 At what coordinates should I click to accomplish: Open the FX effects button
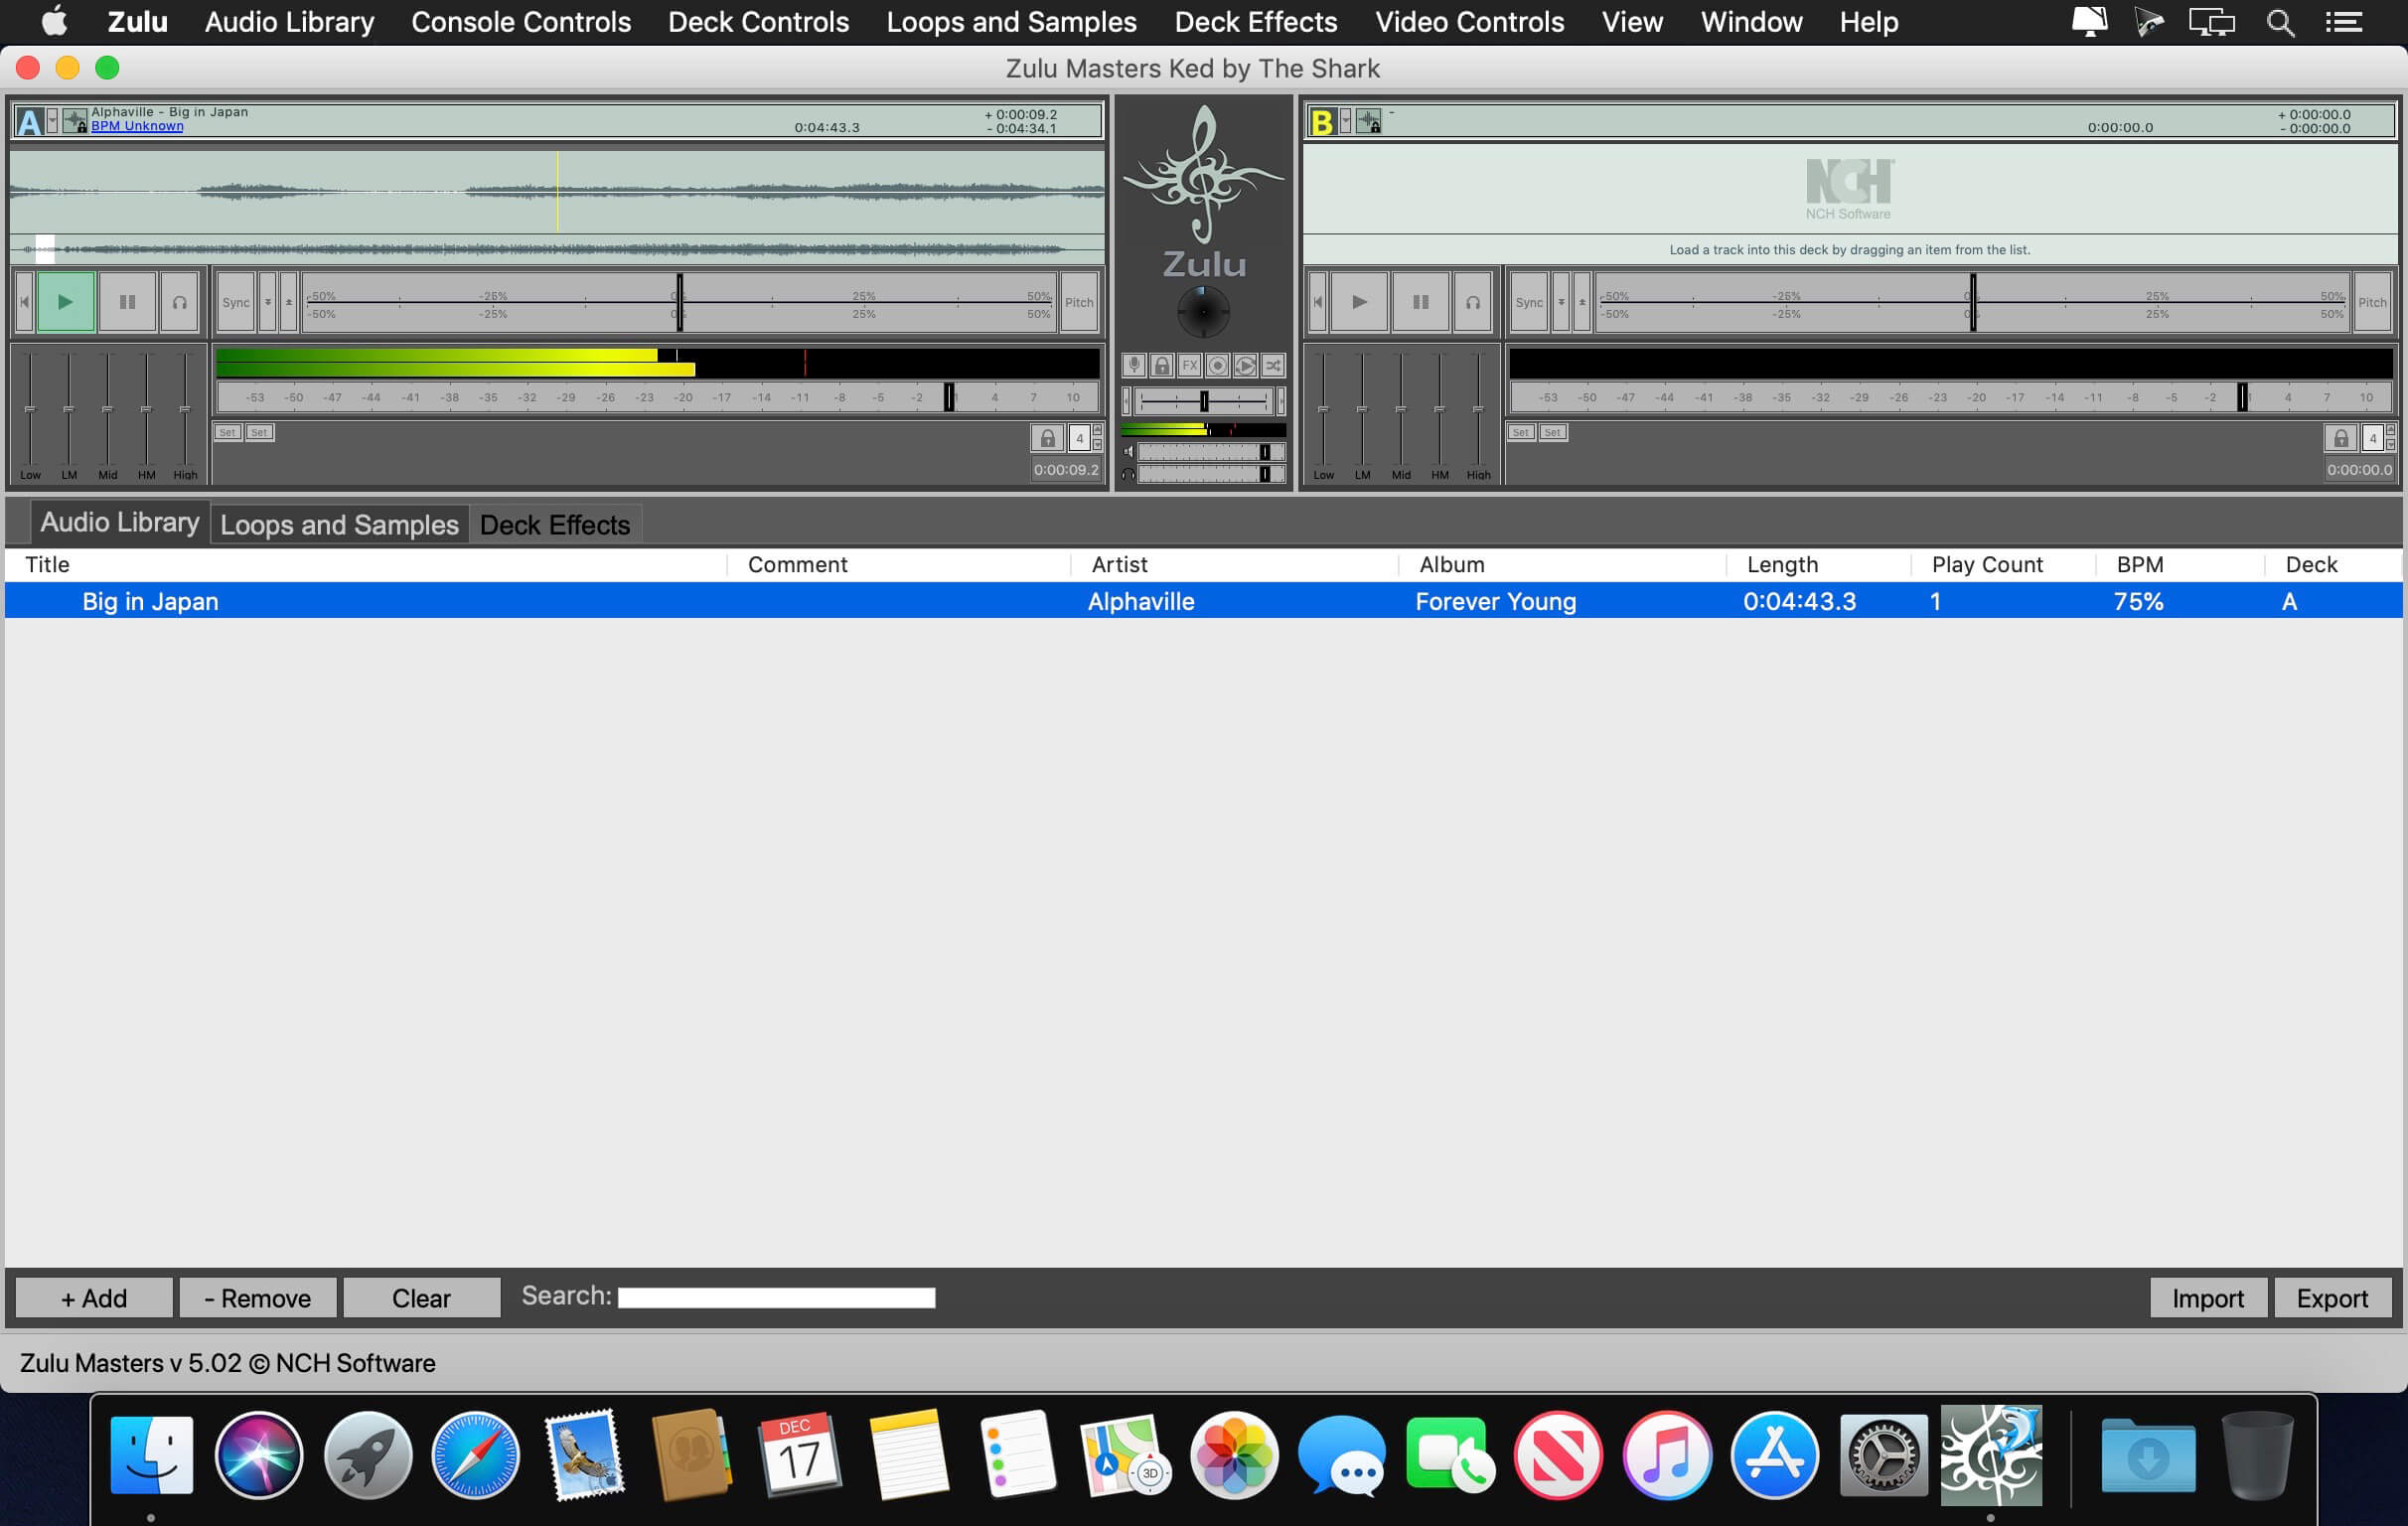(x=1189, y=365)
